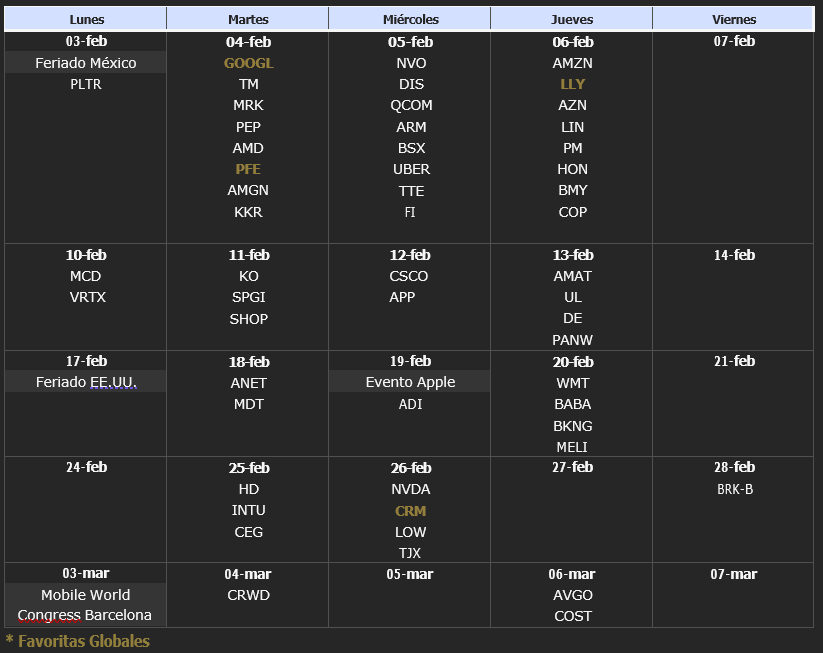This screenshot has width=823, height=653.
Task: Select the AZN ticker
Action: [572, 105]
